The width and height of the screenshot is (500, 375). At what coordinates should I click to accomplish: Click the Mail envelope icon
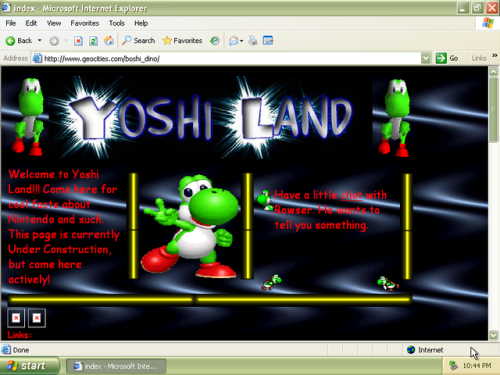(233, 41)
